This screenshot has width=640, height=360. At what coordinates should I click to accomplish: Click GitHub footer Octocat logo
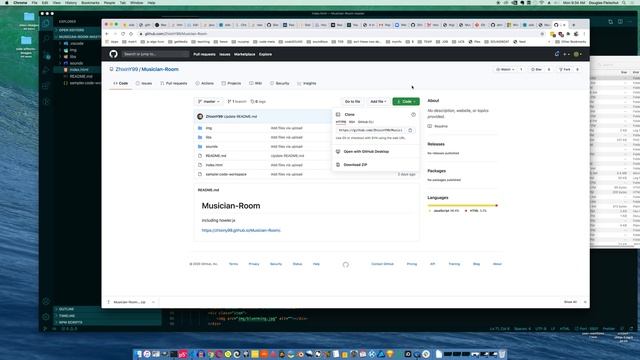346,264
